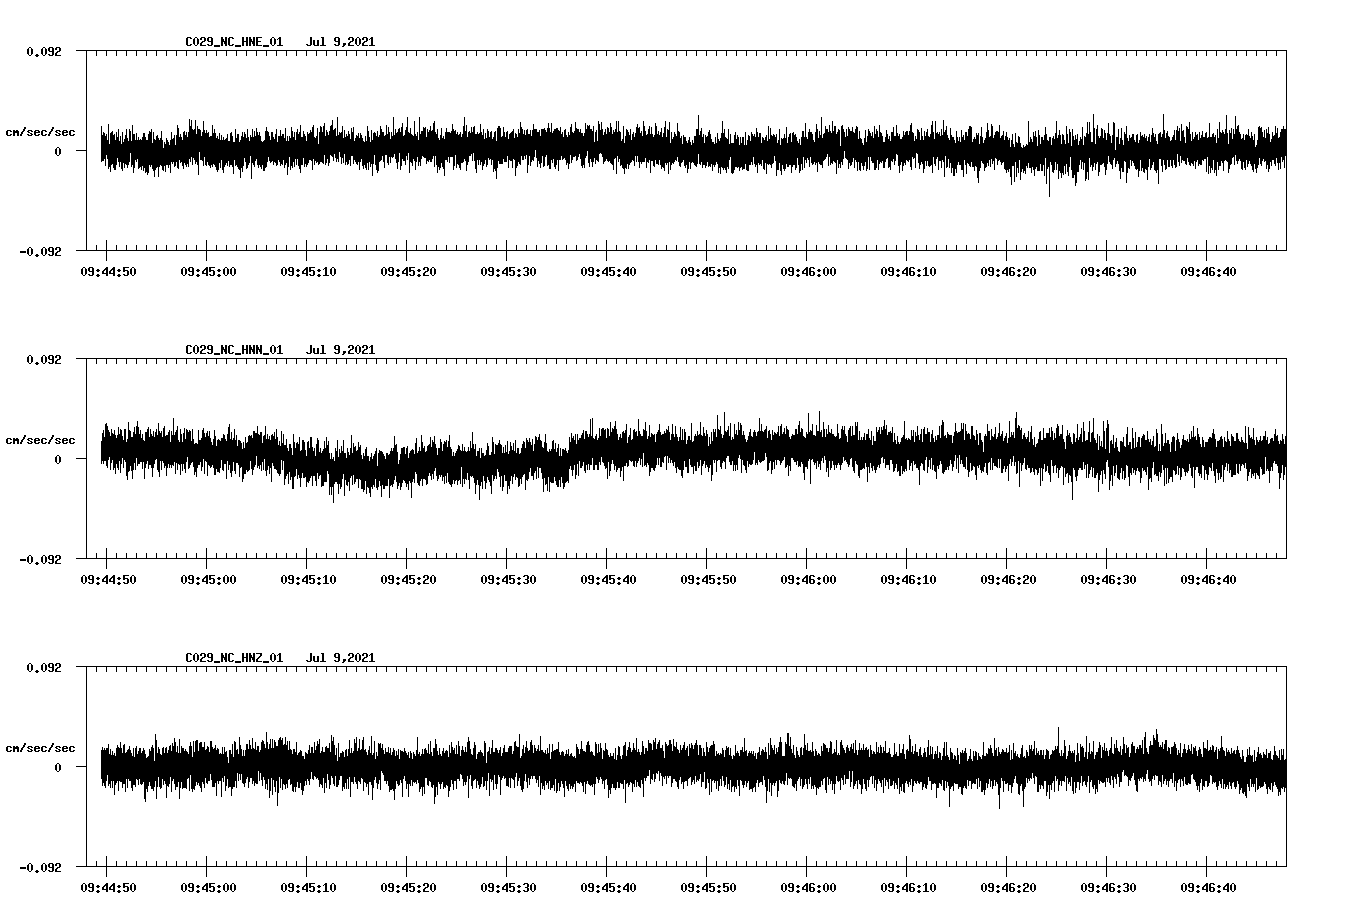Click the Jul 9,2021 date on middle plot
The width and height of the screenshot is (1358, 924).
tap(342, 350)
